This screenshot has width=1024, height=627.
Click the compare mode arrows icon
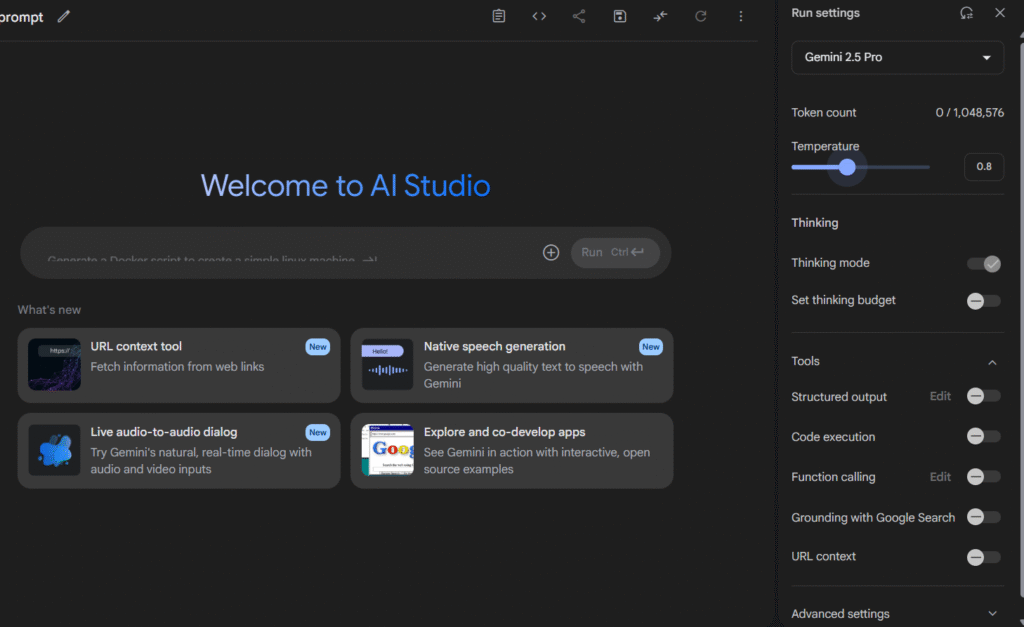point(660,16)
